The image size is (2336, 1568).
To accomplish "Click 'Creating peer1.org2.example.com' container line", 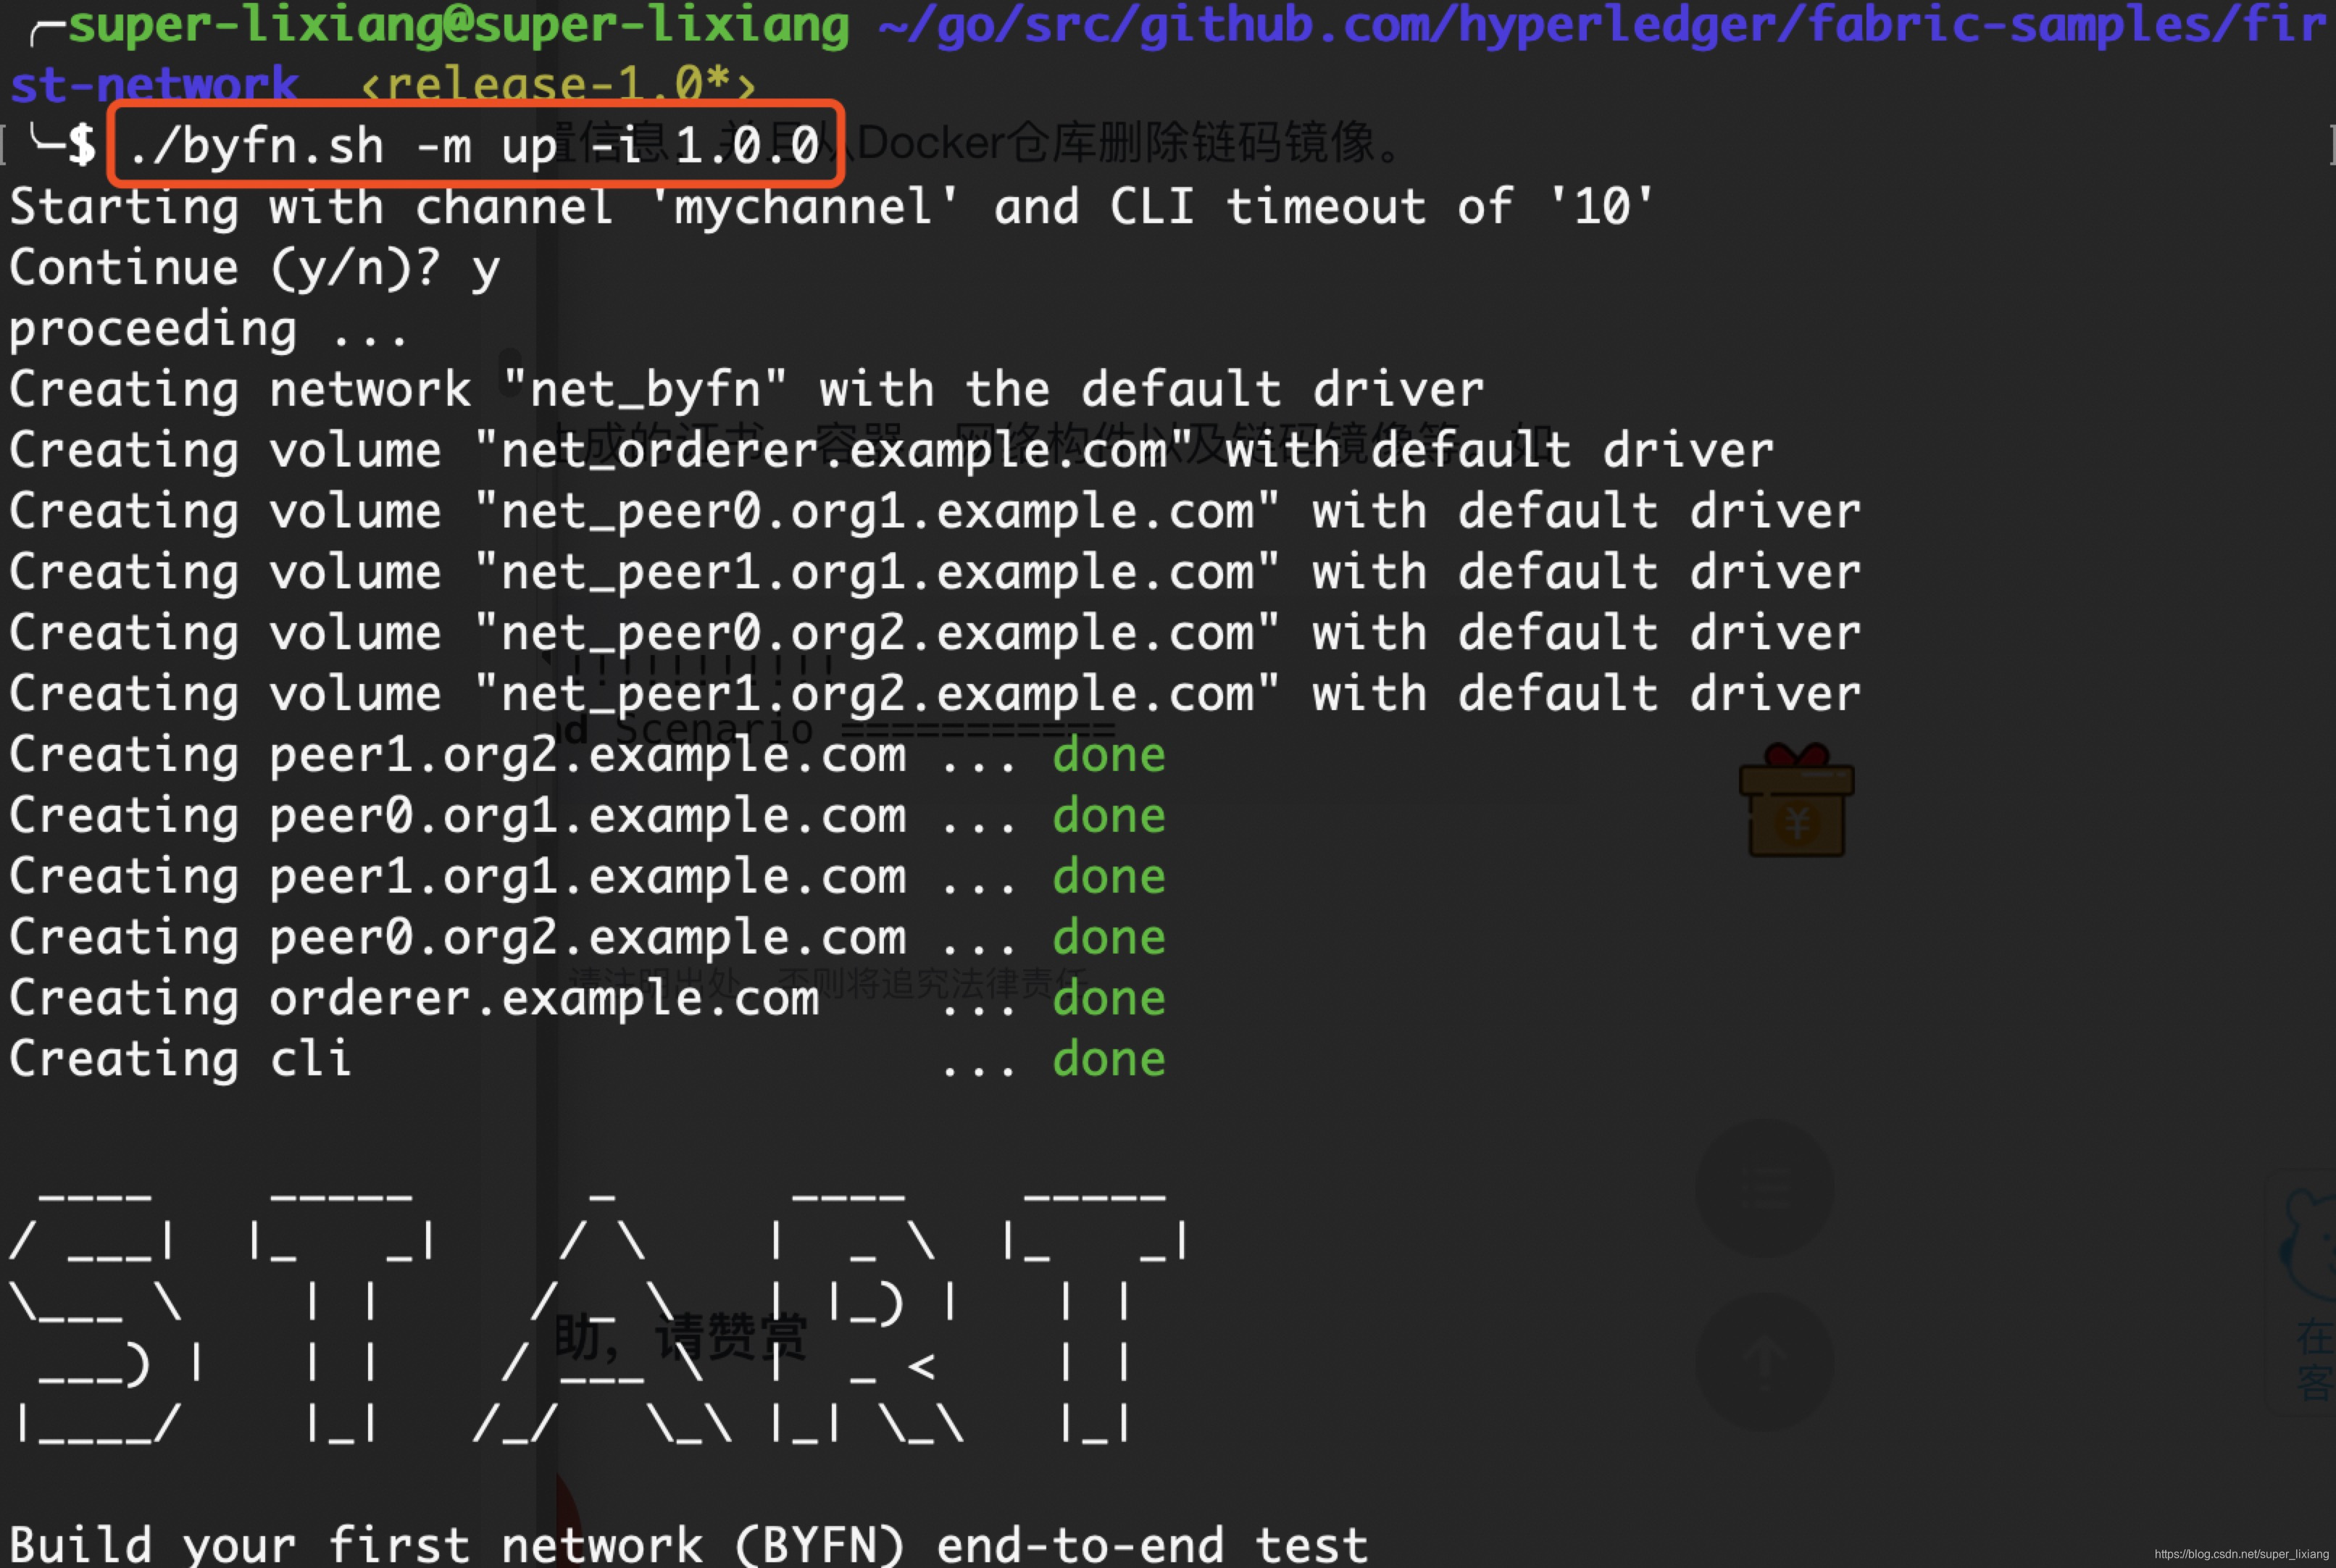I will coord(587,756).
